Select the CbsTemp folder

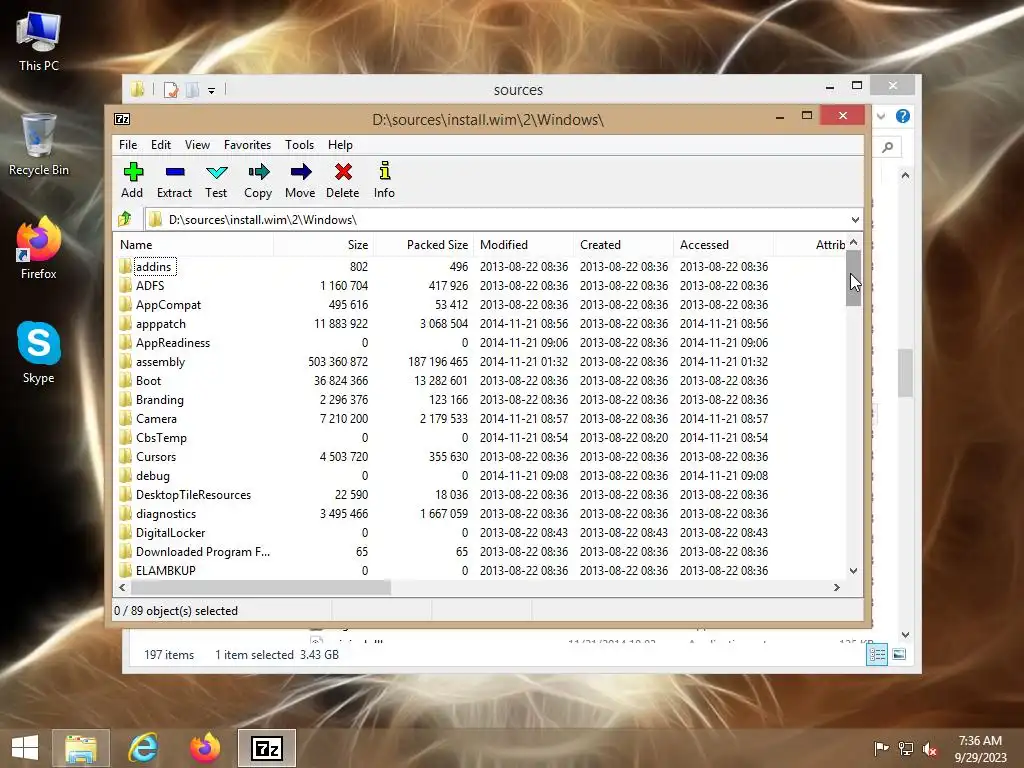pos(161,438)
